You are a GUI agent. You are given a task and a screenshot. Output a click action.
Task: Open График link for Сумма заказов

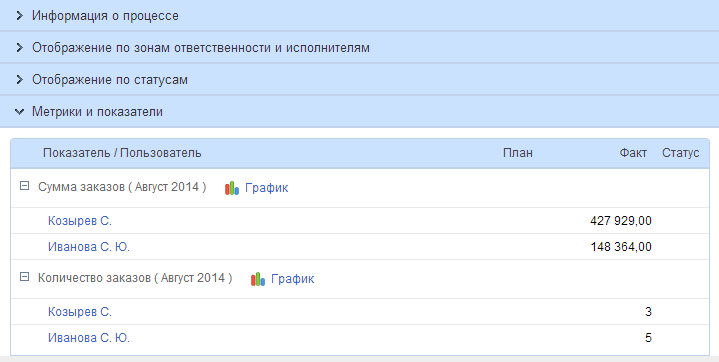tap(266, 188)
